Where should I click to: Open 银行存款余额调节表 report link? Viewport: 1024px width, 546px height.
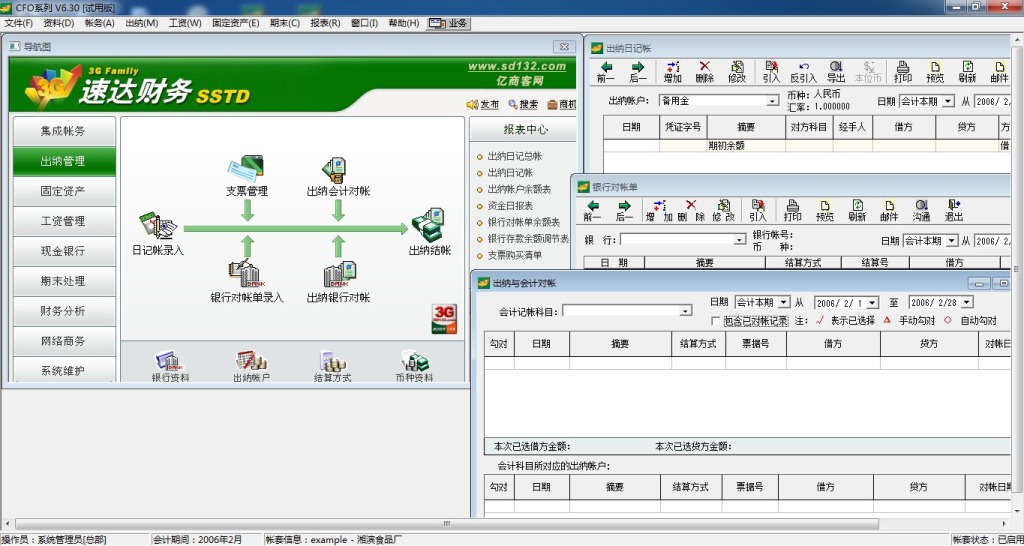(x=528, y=239)
